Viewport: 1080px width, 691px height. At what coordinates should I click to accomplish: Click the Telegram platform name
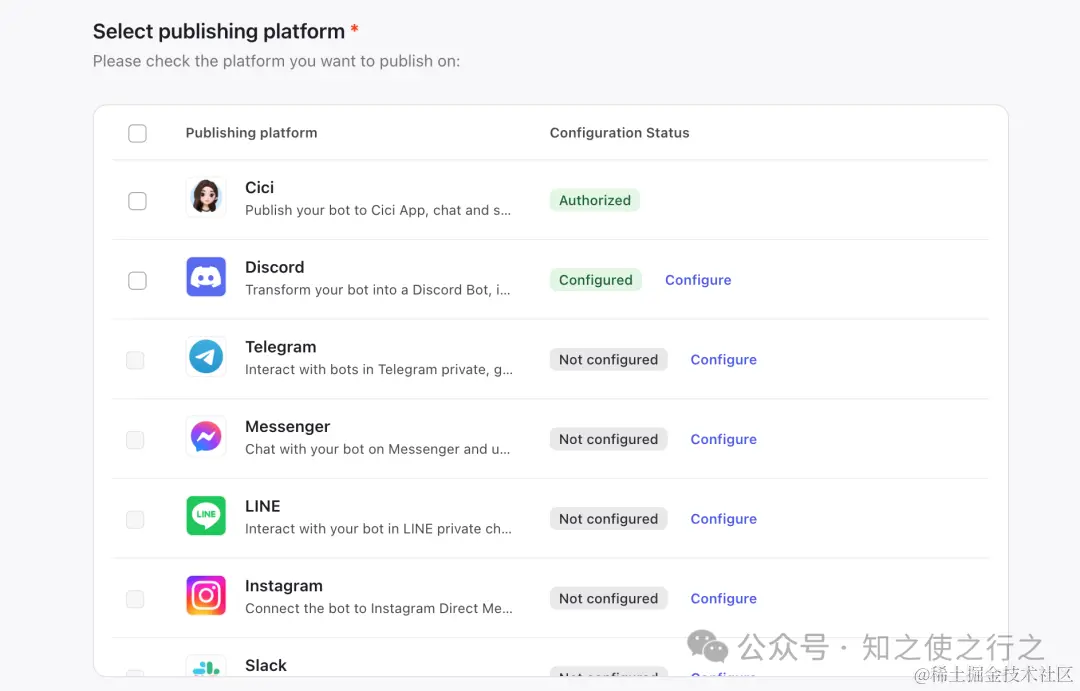point(280,347)
